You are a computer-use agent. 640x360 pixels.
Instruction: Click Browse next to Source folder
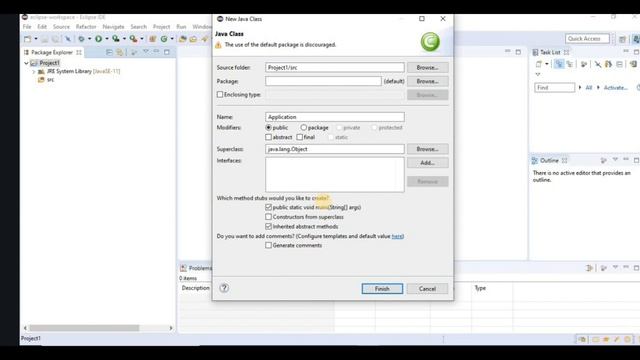[427, 67]
